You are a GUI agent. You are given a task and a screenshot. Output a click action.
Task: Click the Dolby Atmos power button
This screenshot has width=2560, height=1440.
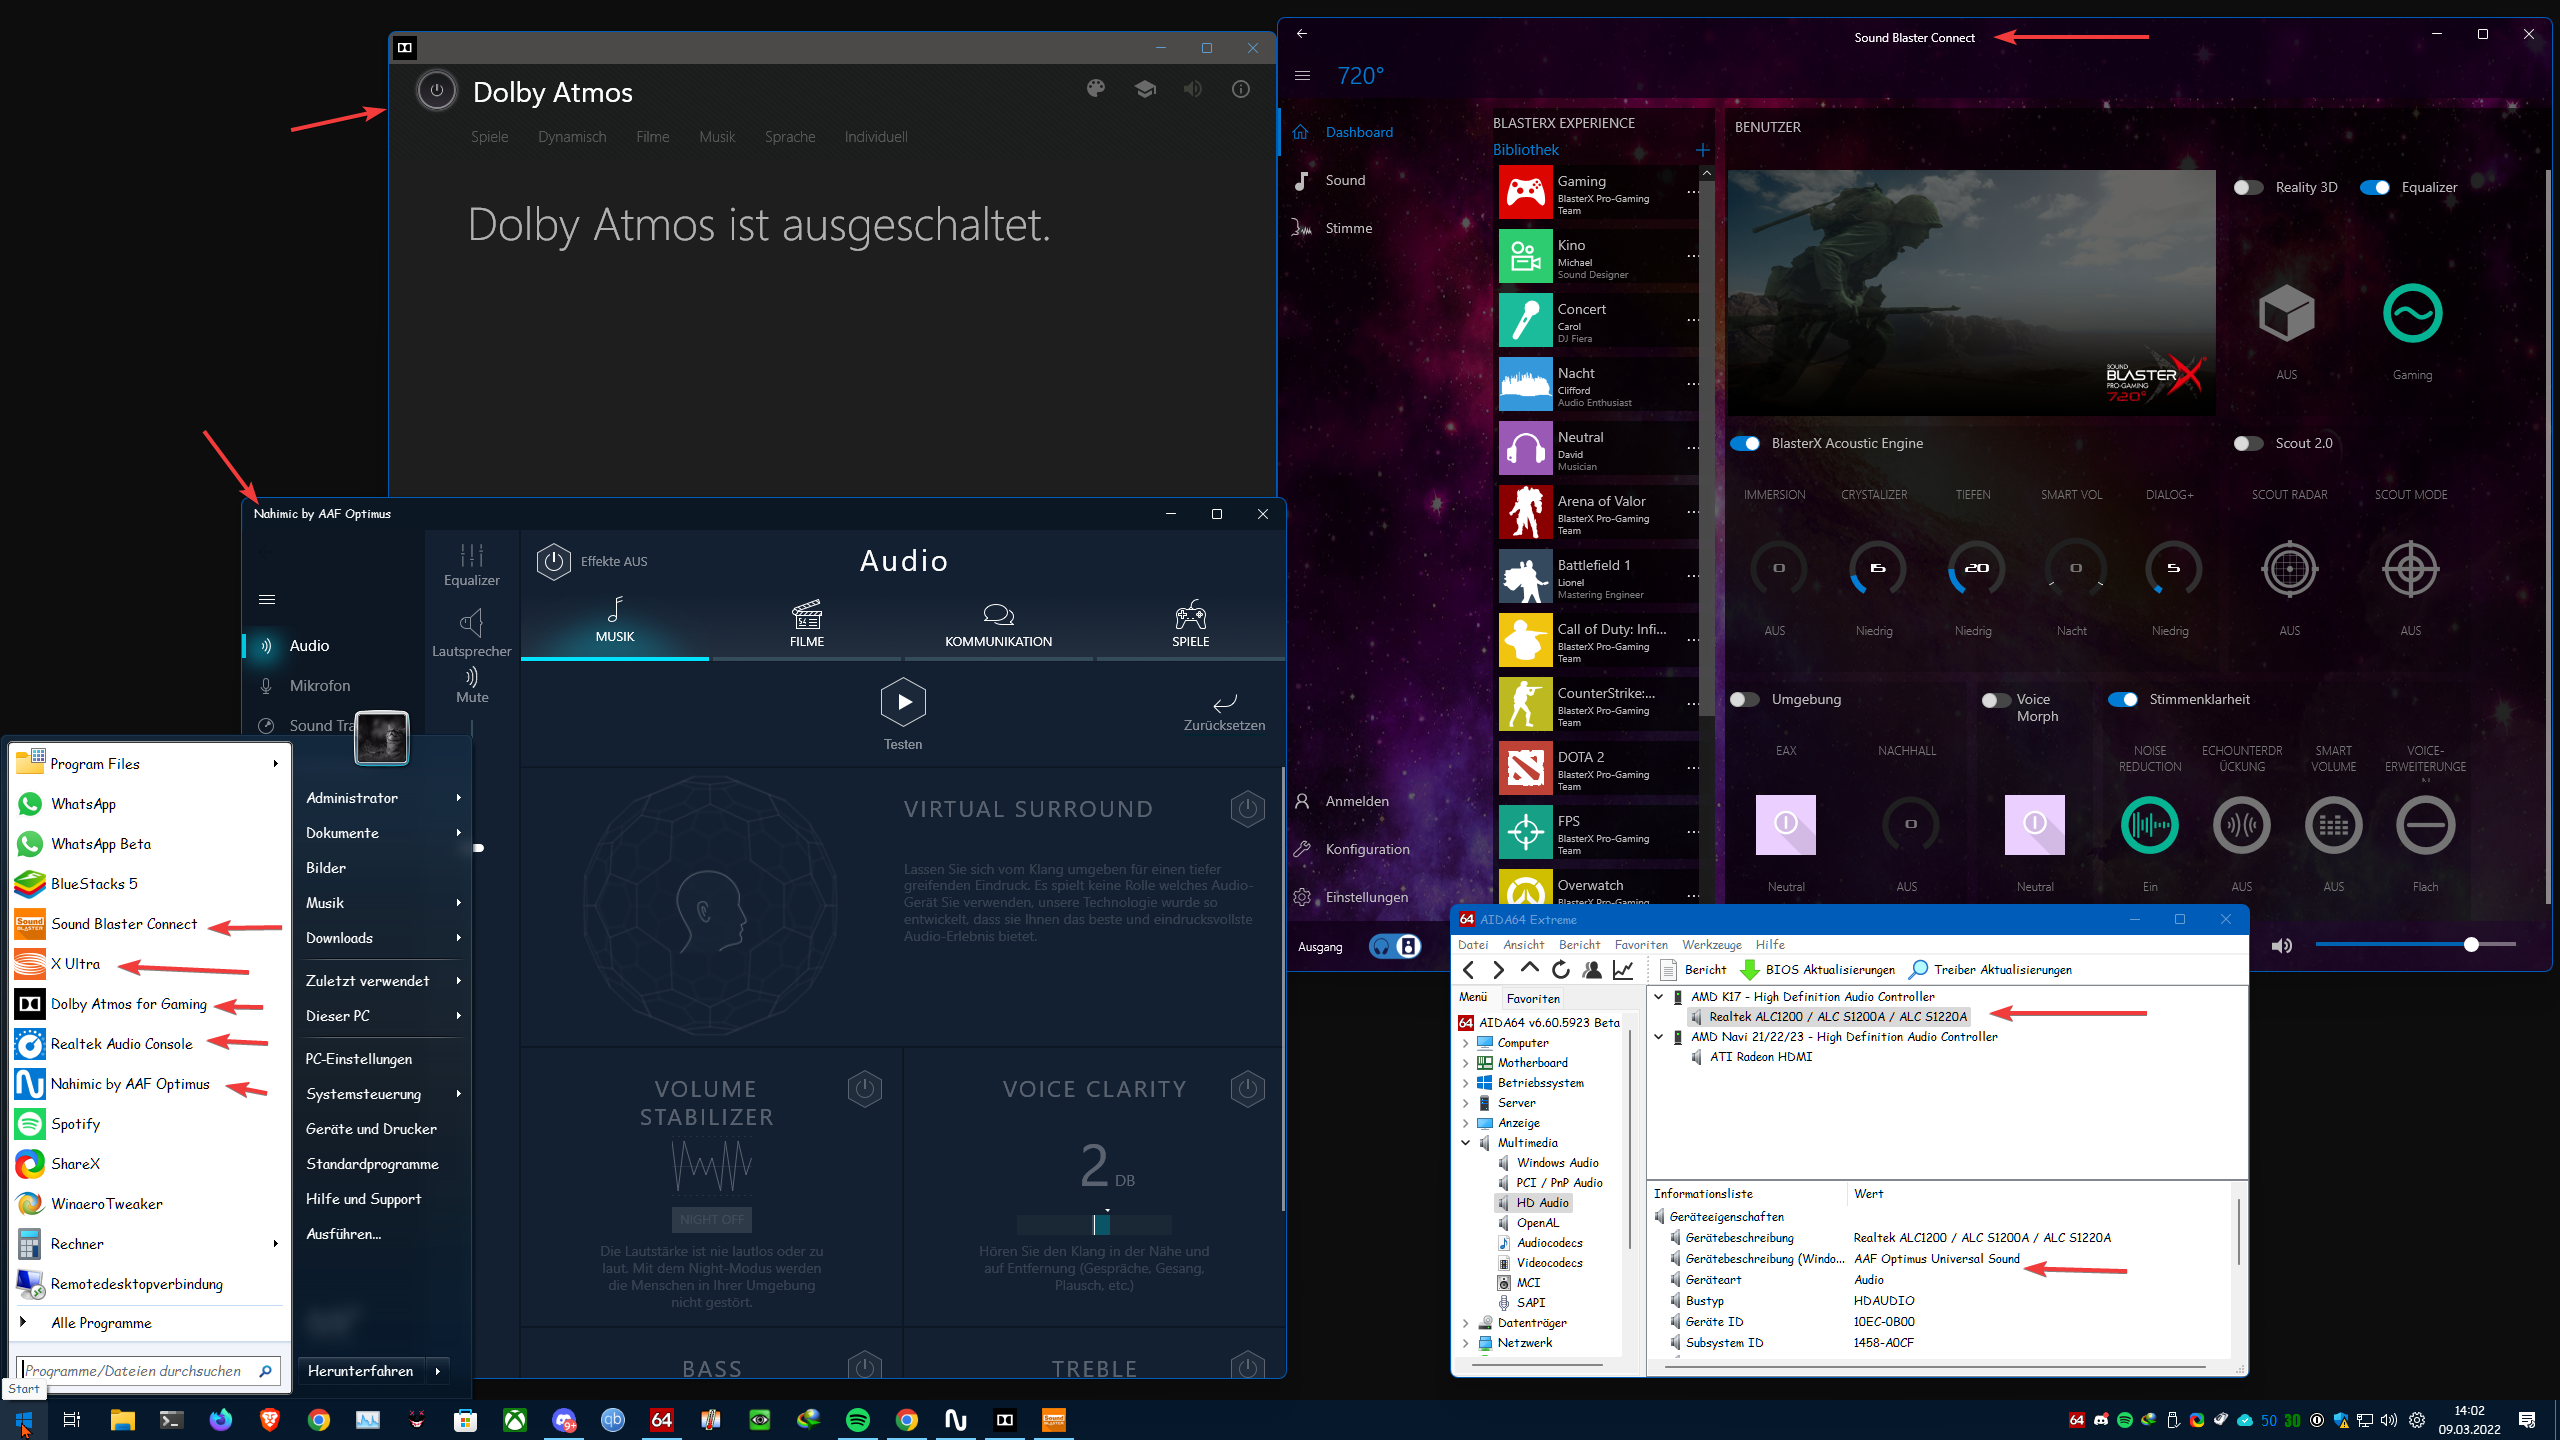point(436,91)
